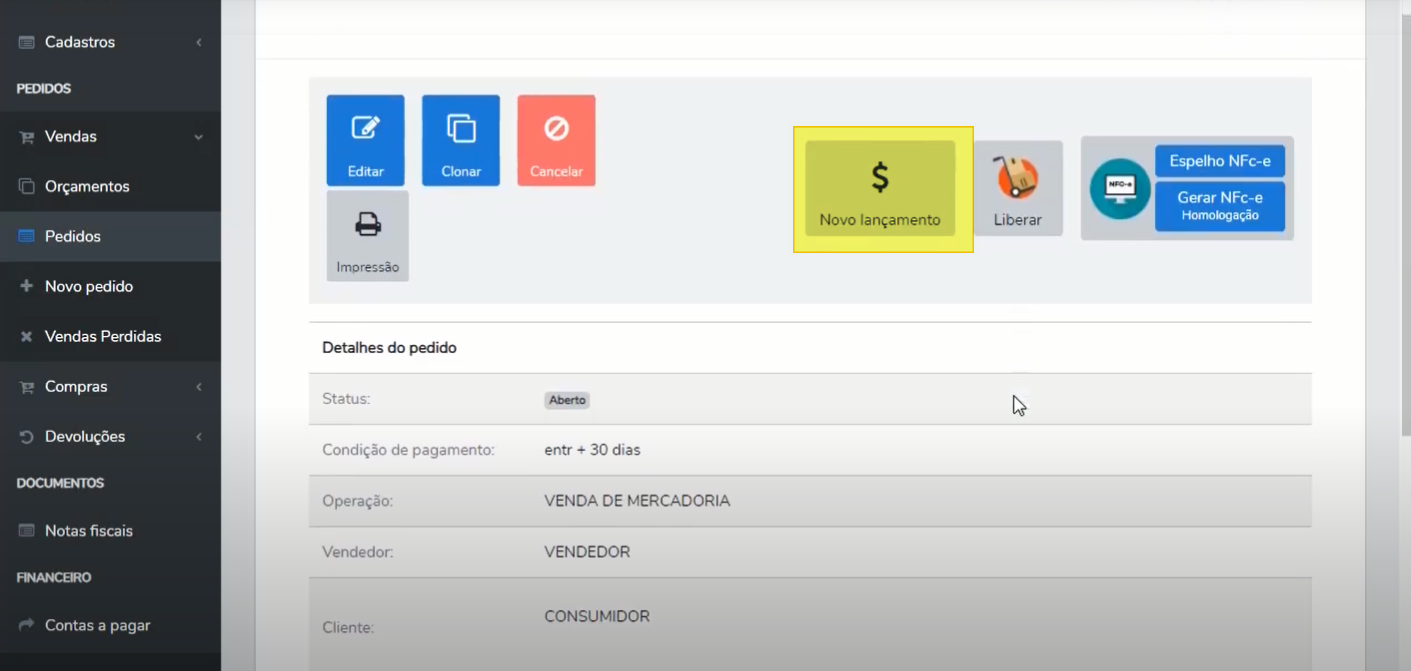Expand the Cadastros chevron
This screenshot has width=1411, height=671.
(x=198, y=42)
